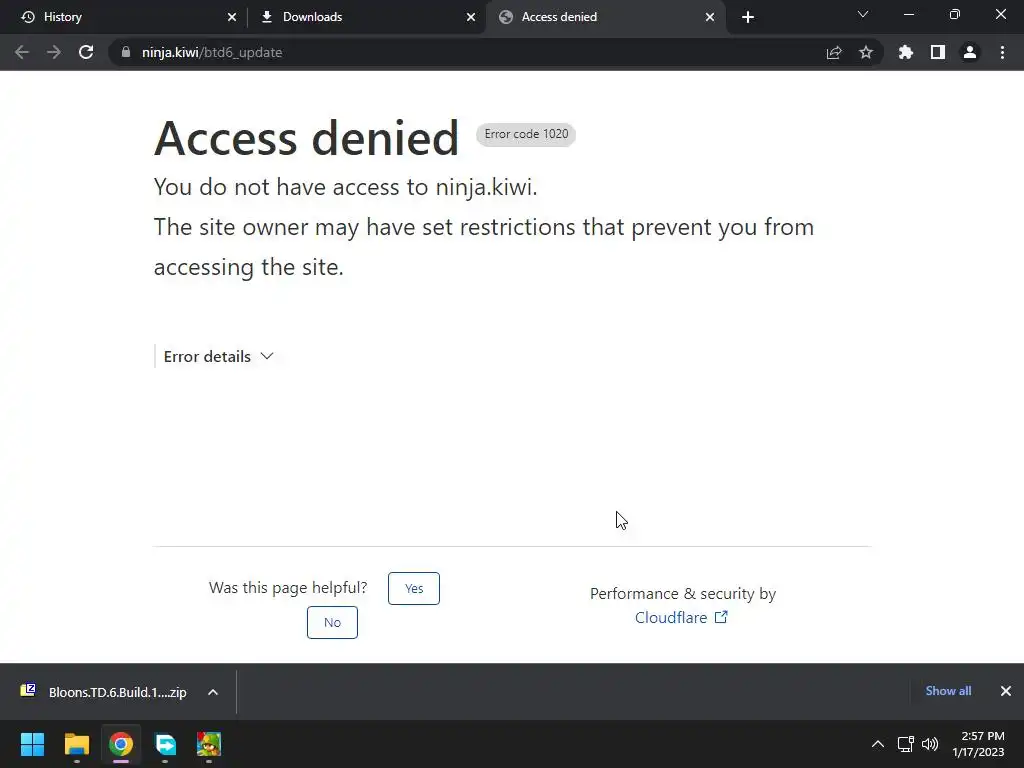Close the Access denied tab
Screen dimensions: 1024x768
tap(710, 17)
